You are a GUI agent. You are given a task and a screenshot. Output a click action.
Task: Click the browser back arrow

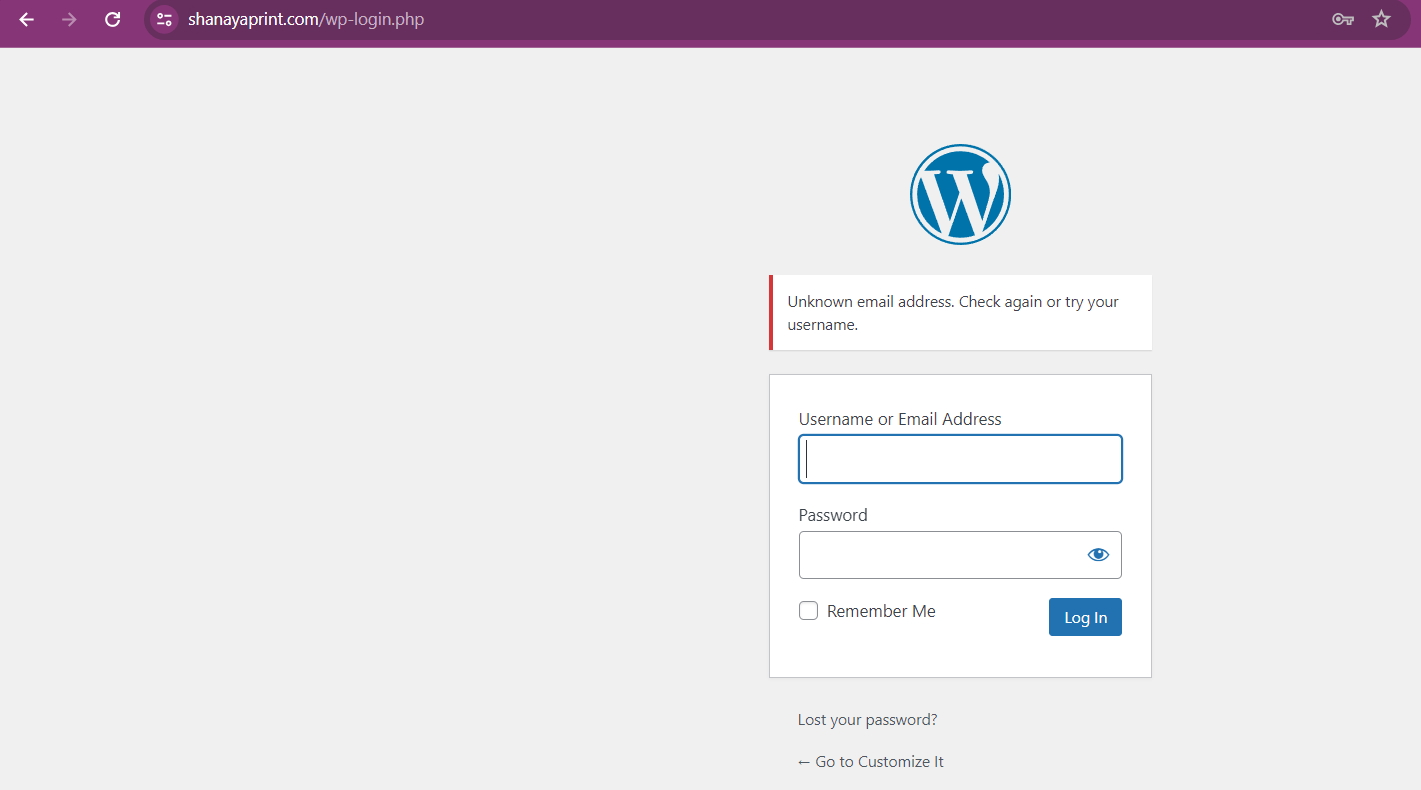point(27,19)
